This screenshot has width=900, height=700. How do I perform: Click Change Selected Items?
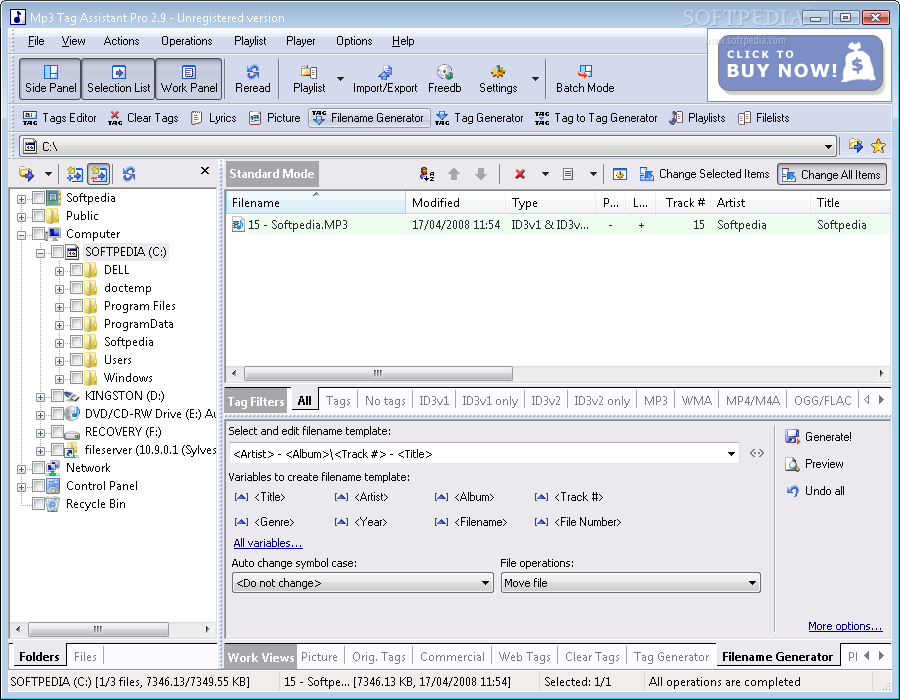coord(704,174)
